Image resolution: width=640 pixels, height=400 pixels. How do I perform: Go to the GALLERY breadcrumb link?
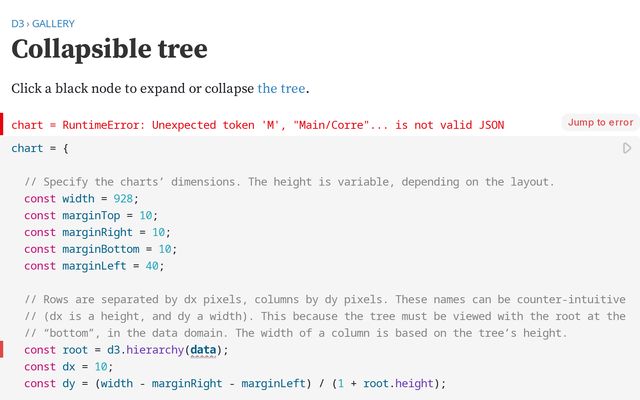coord(53,23)
